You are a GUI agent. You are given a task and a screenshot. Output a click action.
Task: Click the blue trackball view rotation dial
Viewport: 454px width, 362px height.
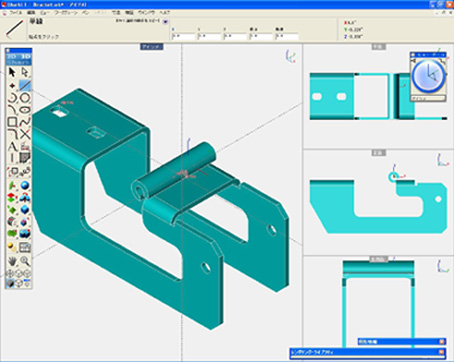click(x=428, y=77)
